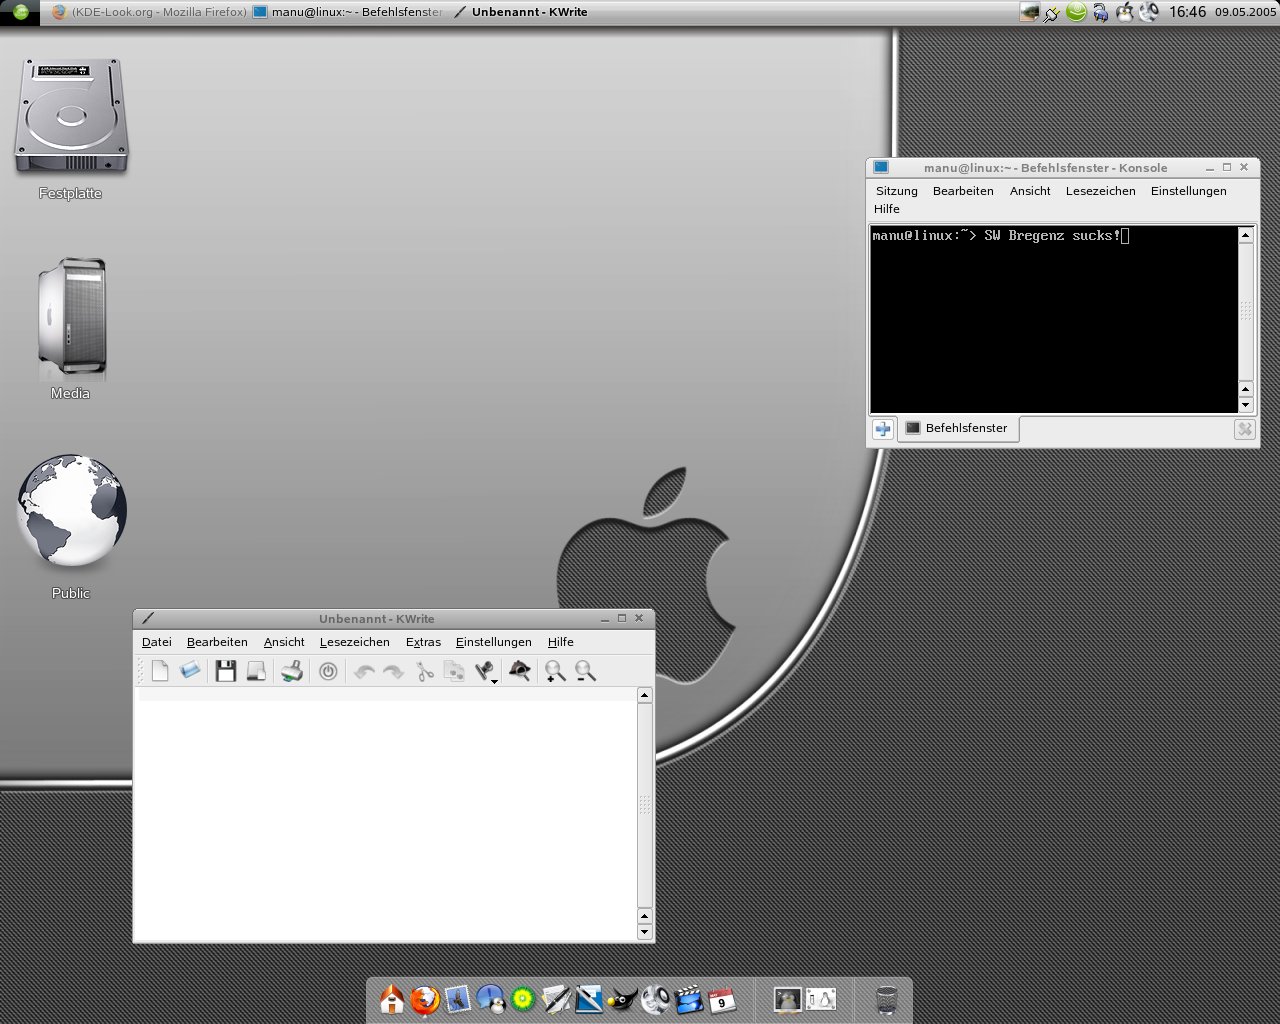
Task: Select the Public globe desktop icon
Action: 71,527
